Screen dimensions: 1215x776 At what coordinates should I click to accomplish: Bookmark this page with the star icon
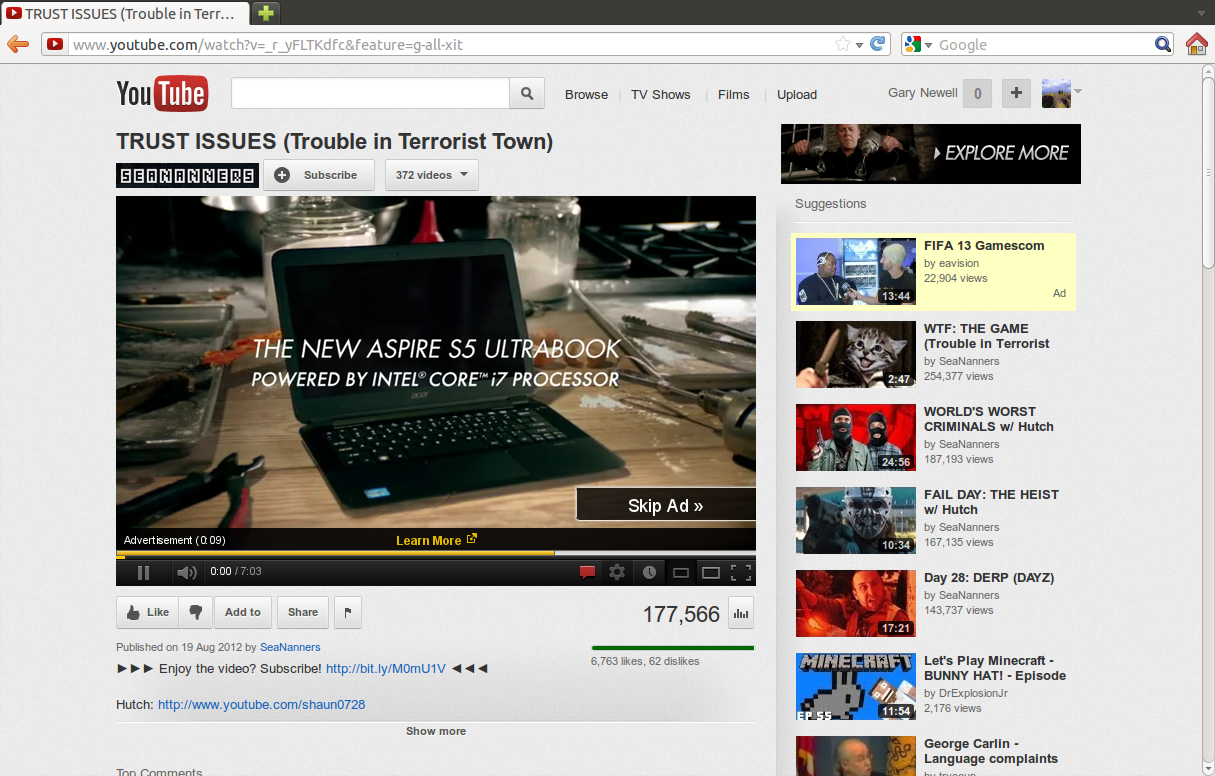(843, 44)
